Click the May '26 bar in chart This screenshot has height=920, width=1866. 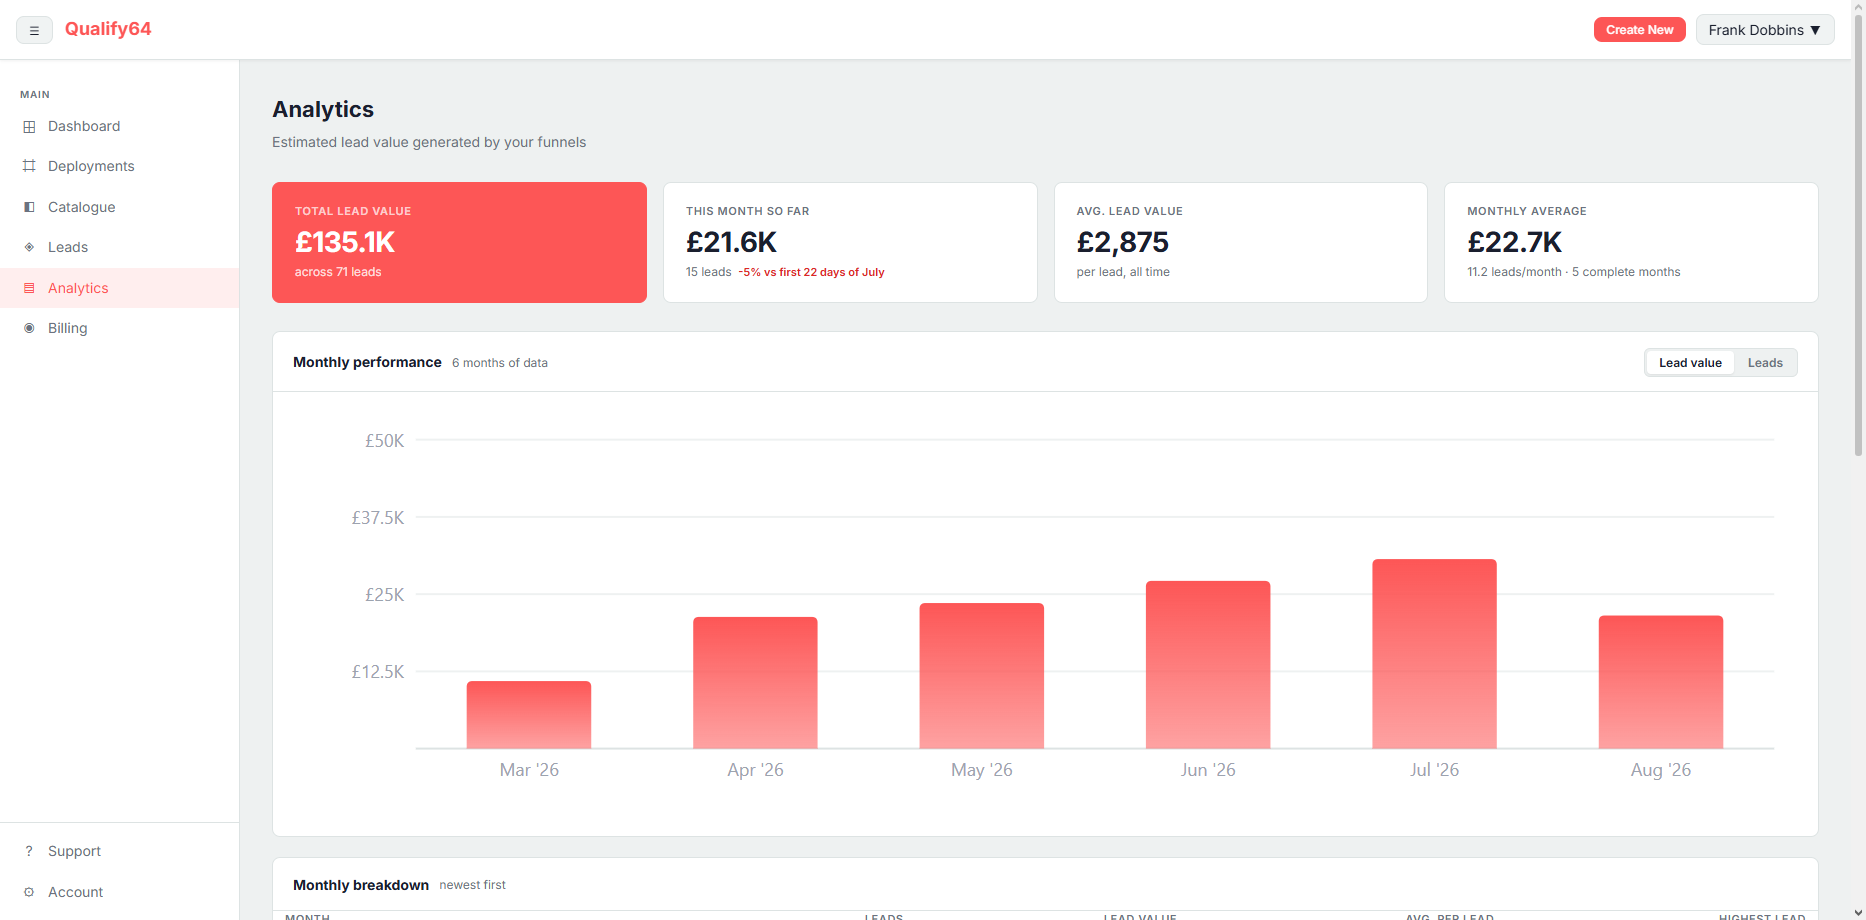point(982,676)
